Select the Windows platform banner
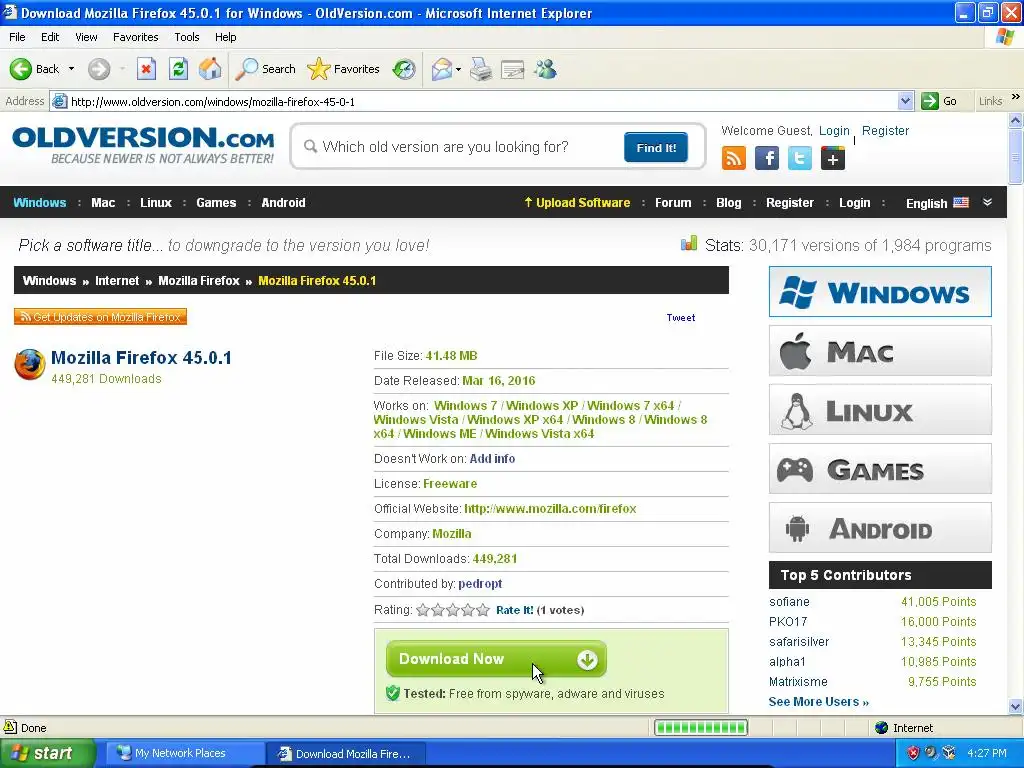Image resolution: width=1024 pixels, height=768 pixels. (880, 291)
